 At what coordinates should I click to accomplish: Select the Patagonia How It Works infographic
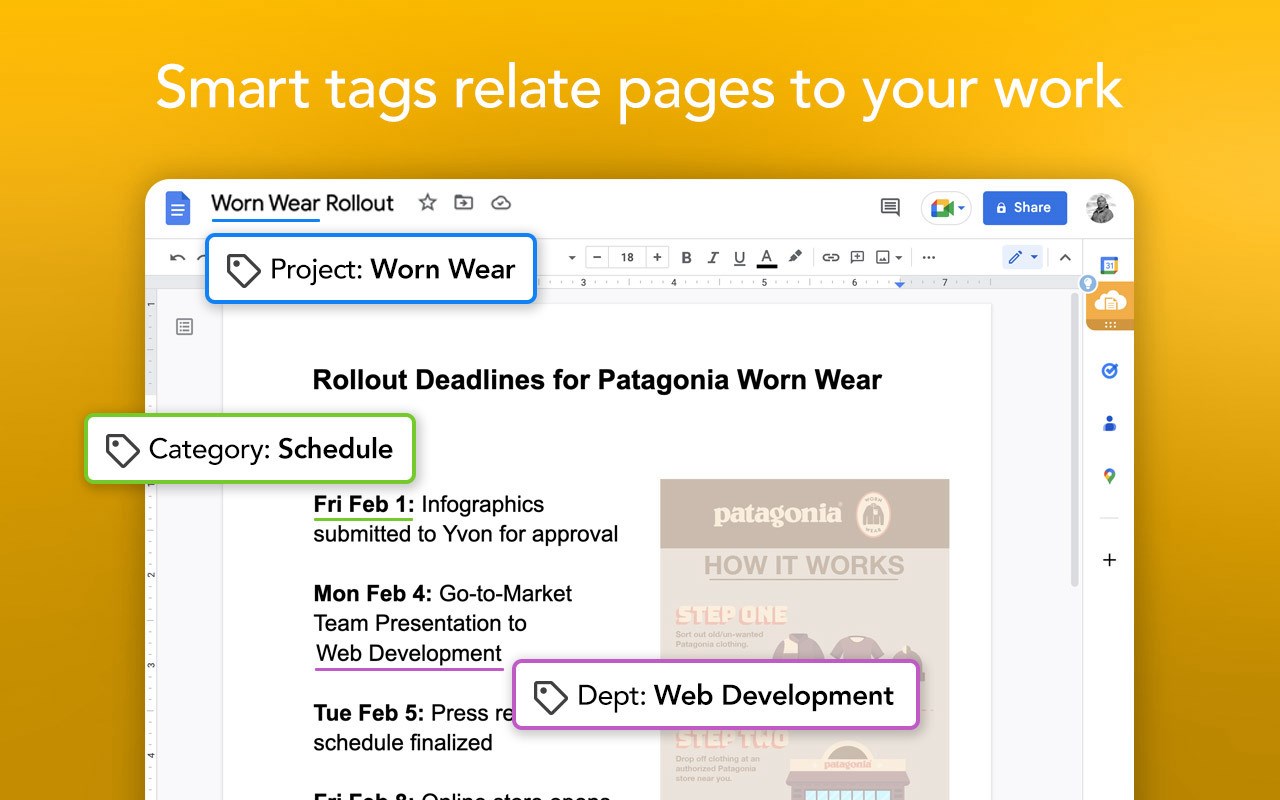[804, 639]
